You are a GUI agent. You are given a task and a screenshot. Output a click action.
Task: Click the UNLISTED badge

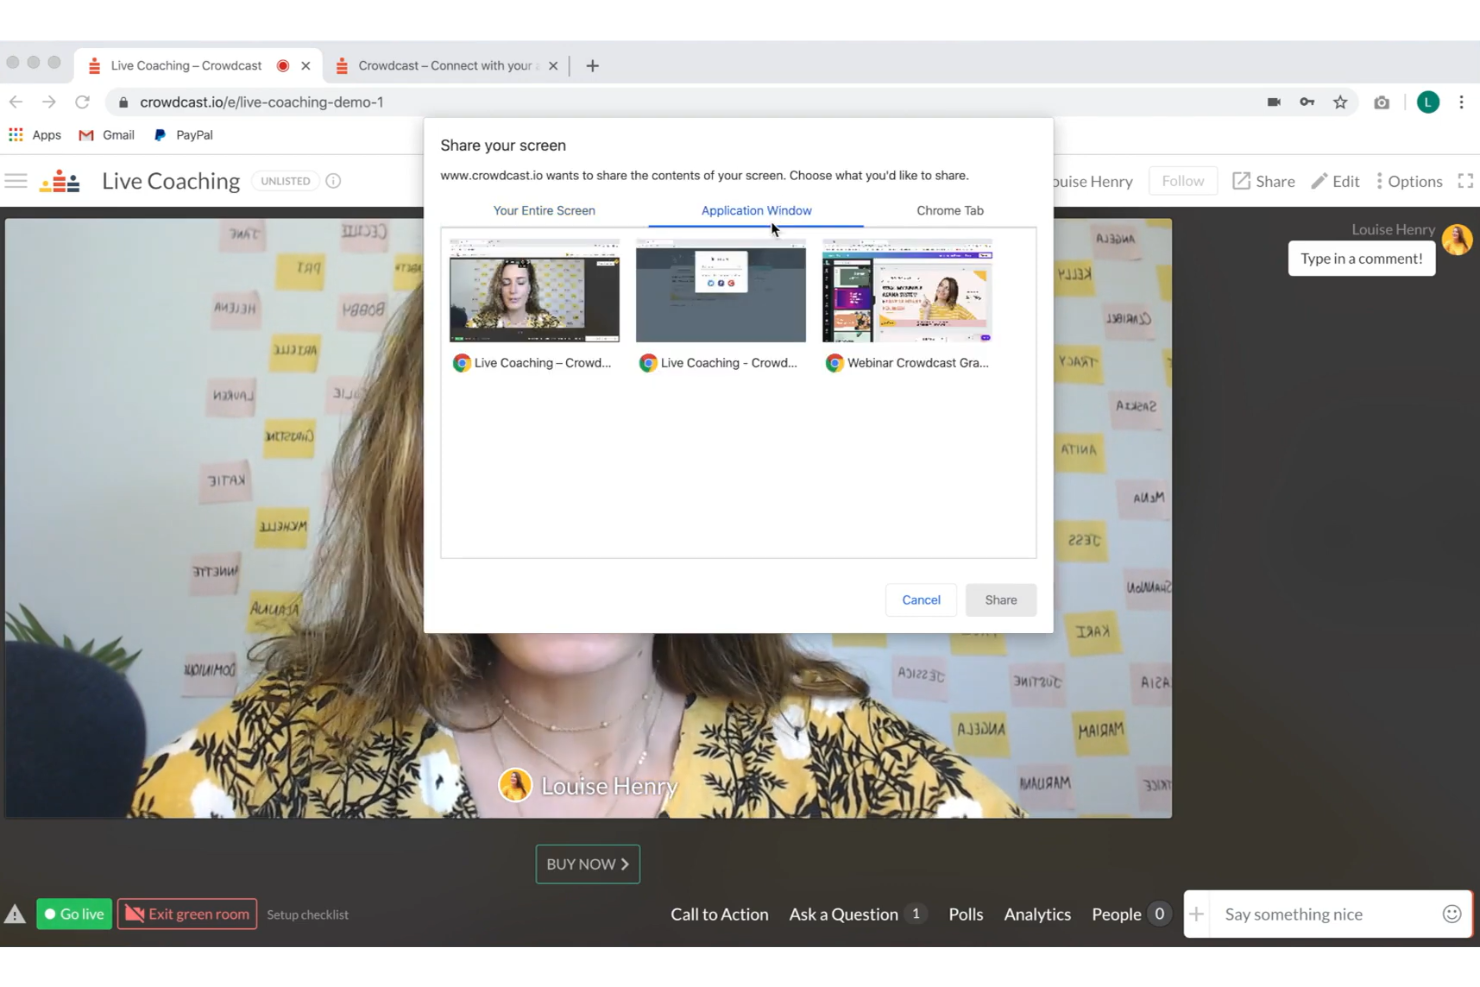285,181
